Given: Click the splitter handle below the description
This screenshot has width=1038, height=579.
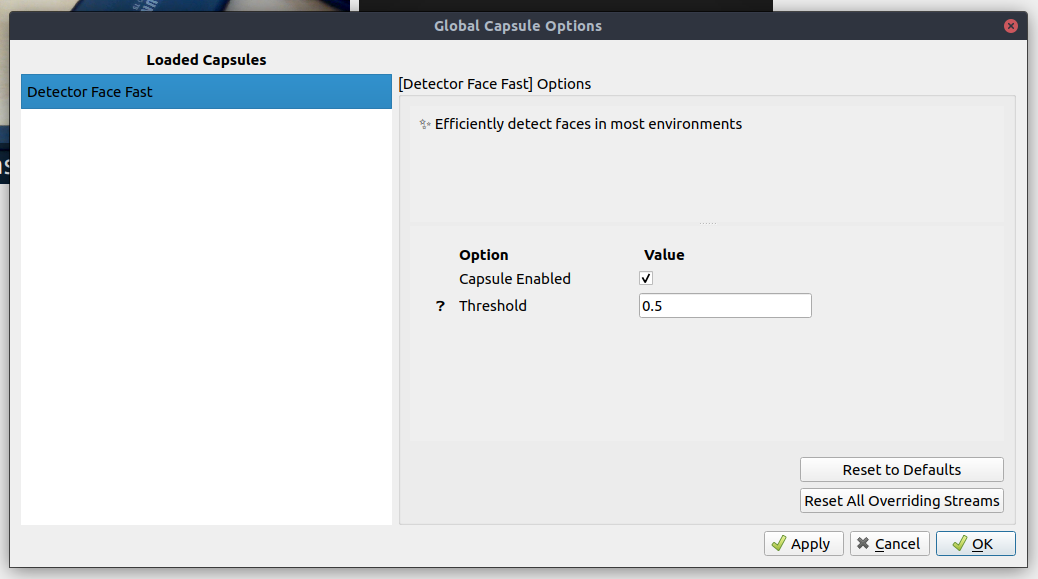Looking at the screenshot, I should (707, 224).
